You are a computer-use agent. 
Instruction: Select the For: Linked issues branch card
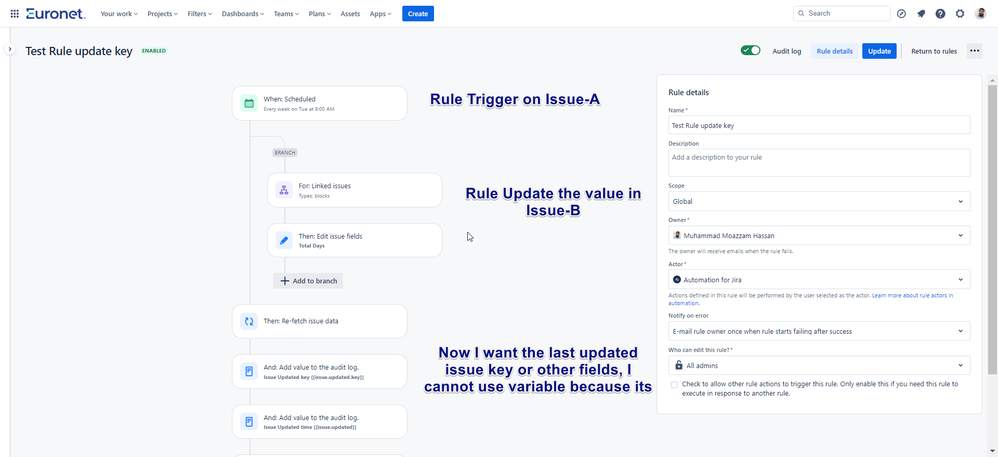point(355,190)
